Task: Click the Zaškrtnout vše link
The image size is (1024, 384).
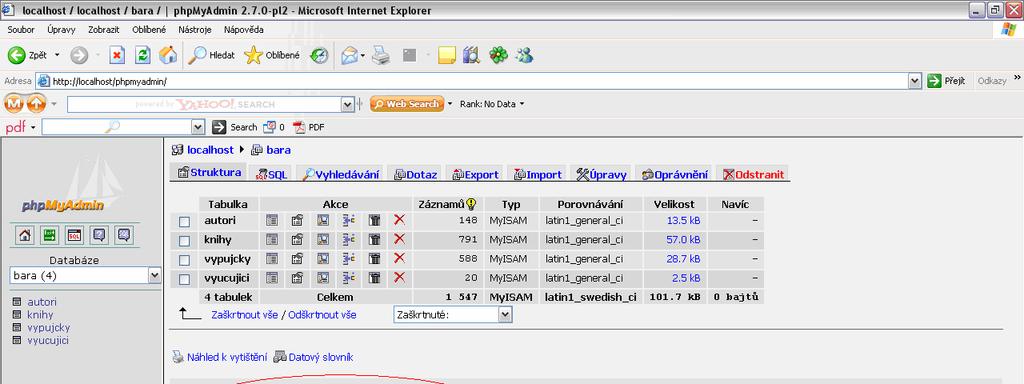Action: click(x=245, y=315)
